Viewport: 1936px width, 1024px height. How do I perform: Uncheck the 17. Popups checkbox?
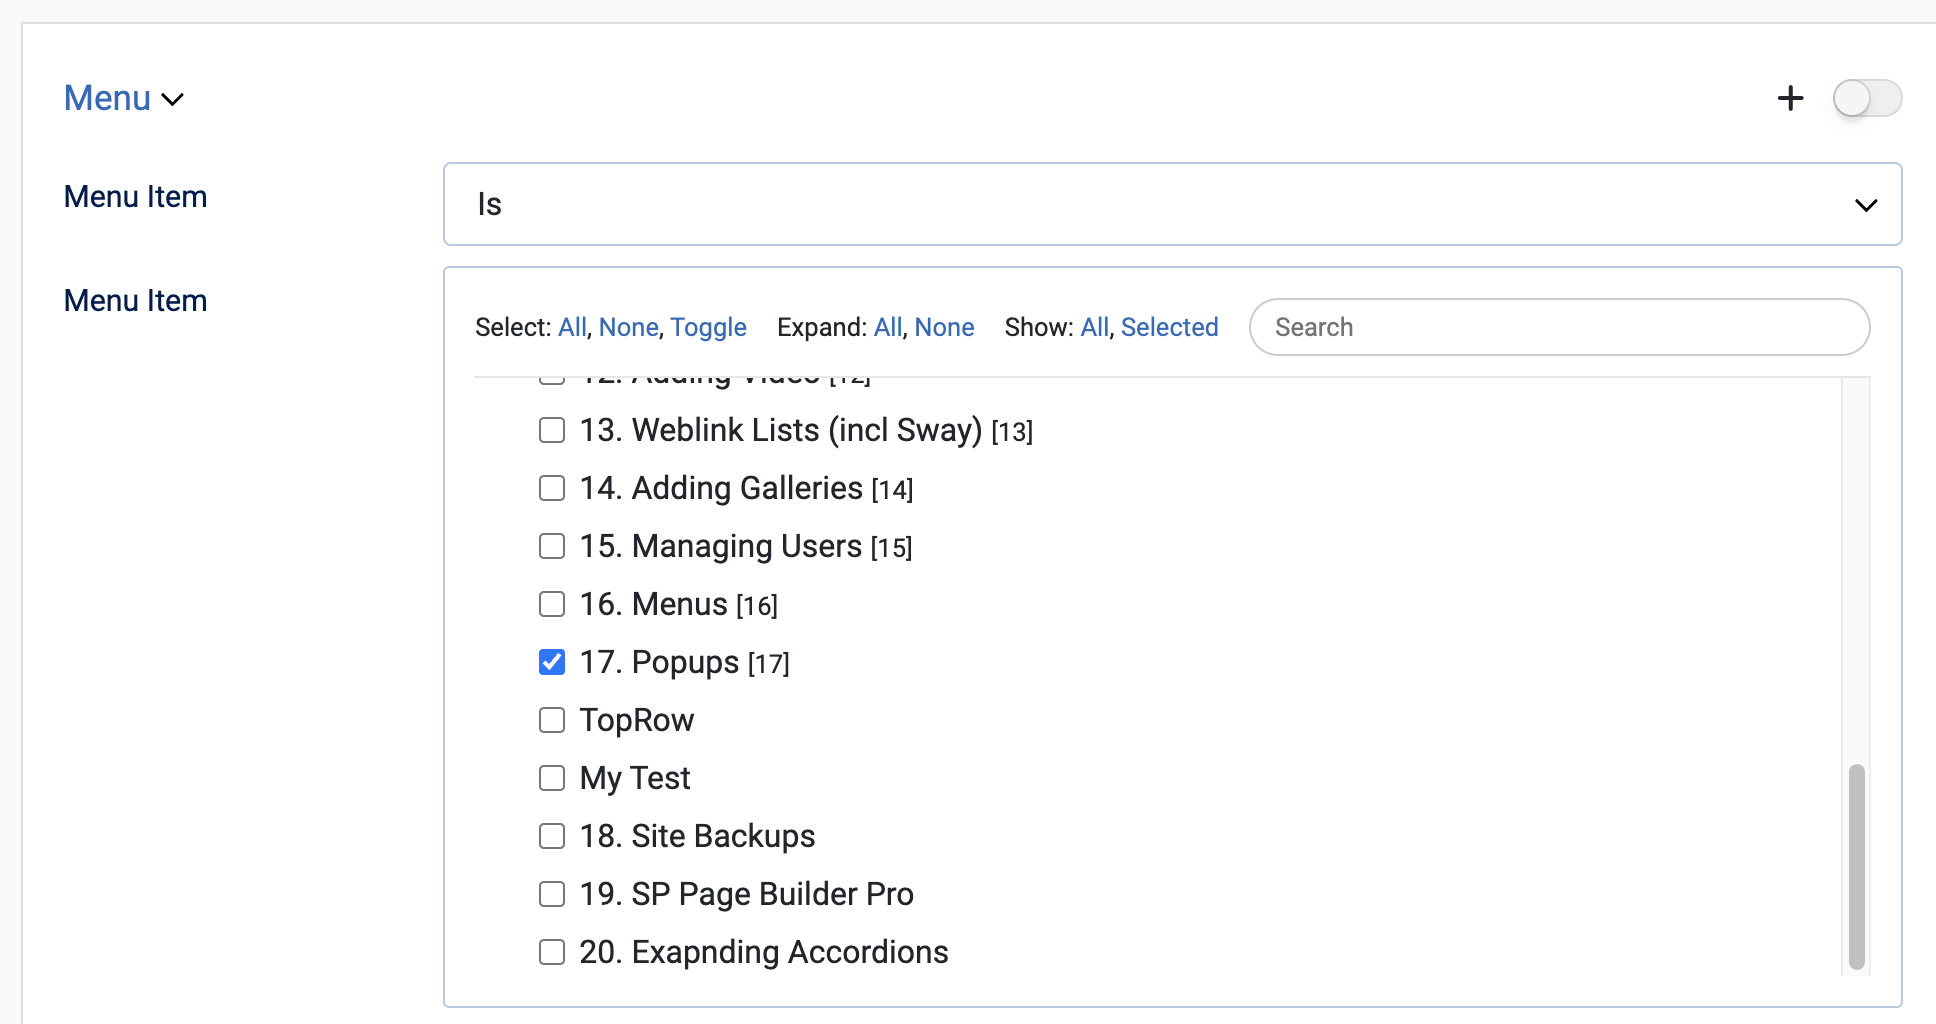pyautogui.click(x=552, y=662)
